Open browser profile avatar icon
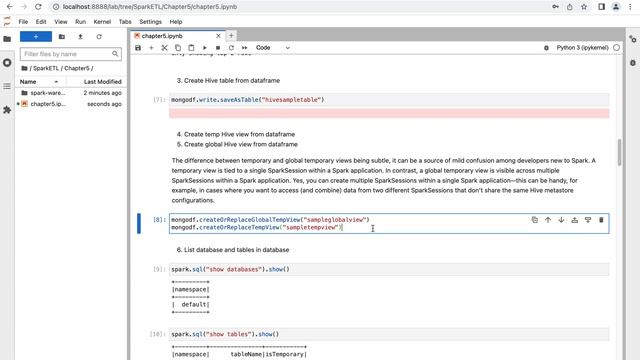The width and height of the screenshot is (640, 360). click(616, 7)
